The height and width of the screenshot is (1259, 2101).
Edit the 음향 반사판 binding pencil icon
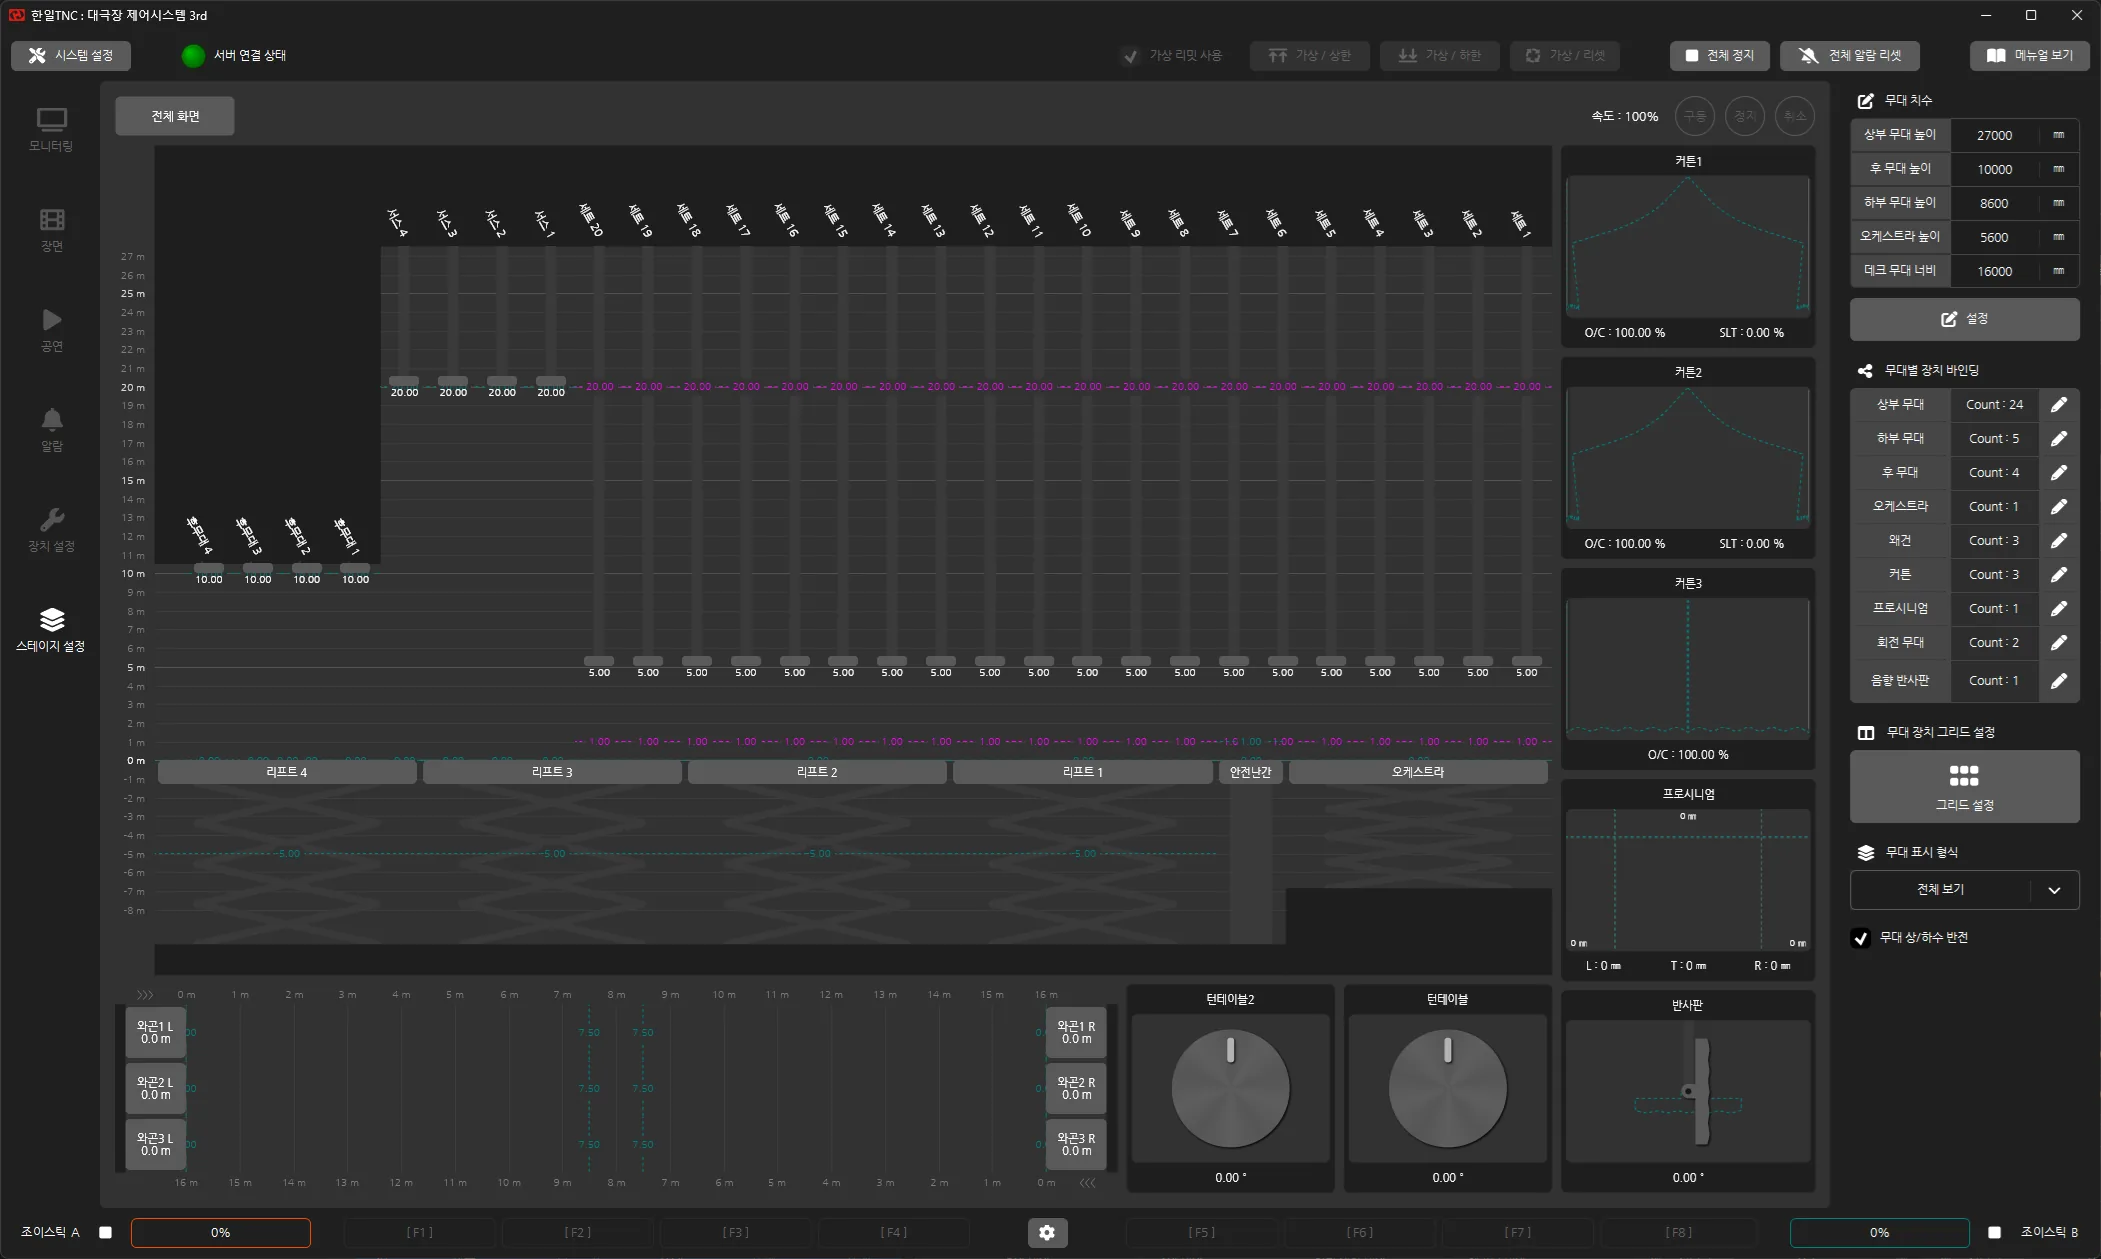(2058, 681)
